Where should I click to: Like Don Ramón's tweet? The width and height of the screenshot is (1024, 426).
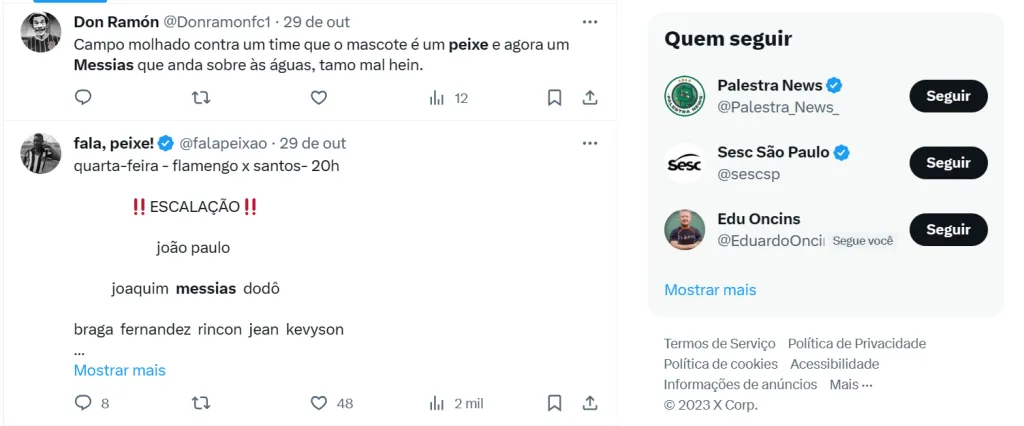(x=319, y=97)
